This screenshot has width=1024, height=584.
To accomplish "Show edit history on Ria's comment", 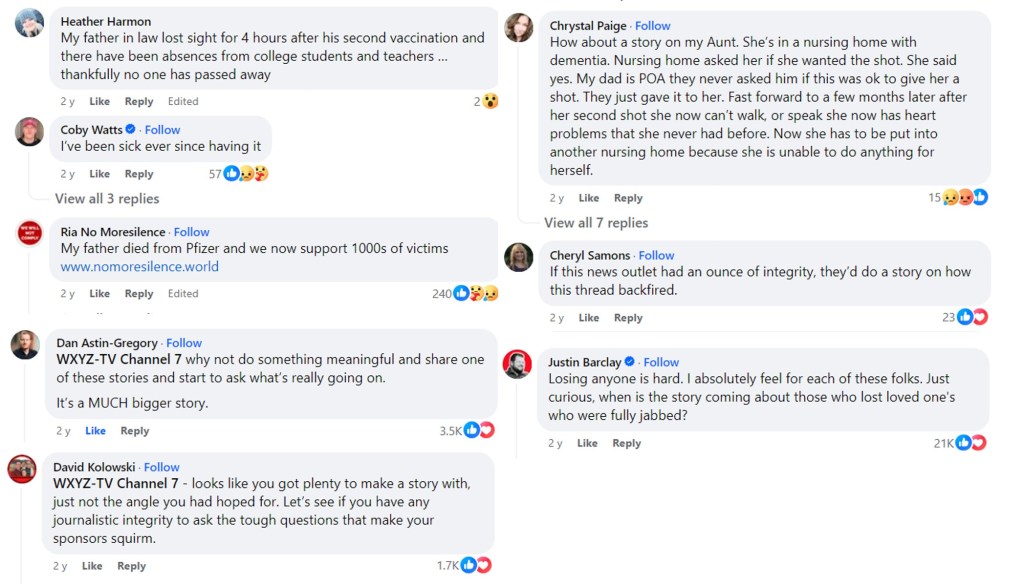I will [183, 294].
